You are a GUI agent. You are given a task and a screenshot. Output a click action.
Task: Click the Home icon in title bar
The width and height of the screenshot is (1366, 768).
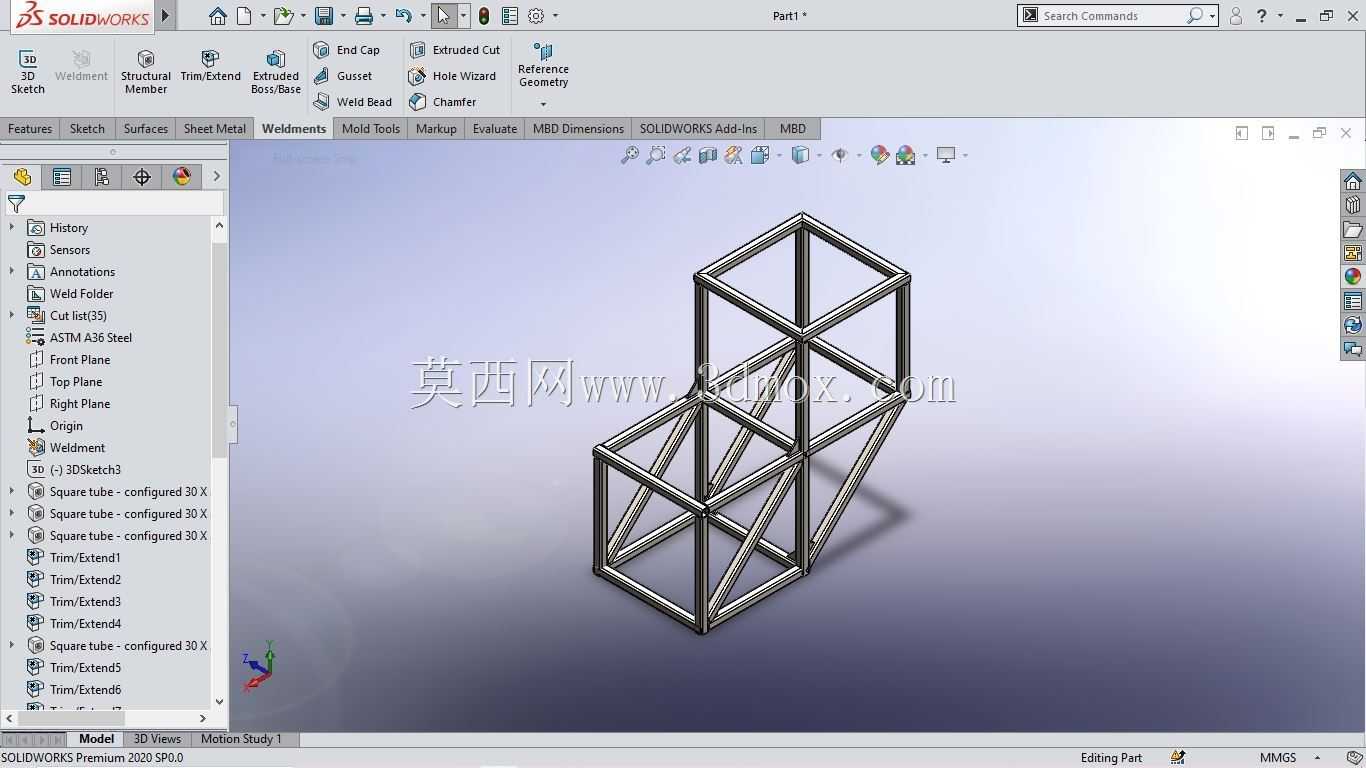click(x=218, y=16)
